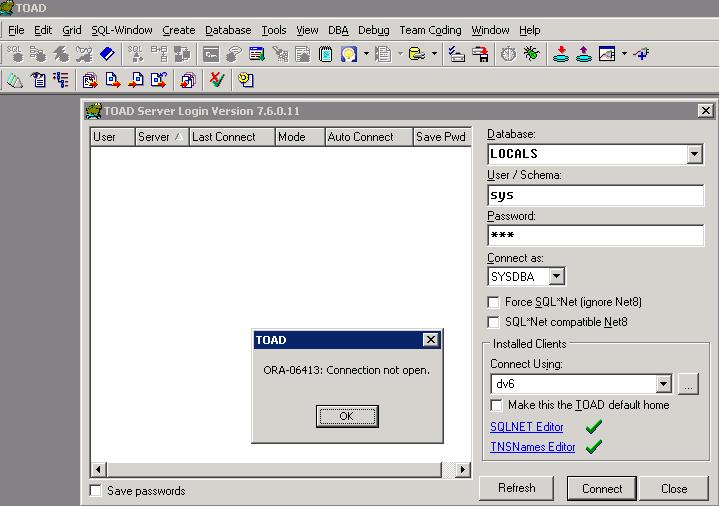
Task: Open the Database menu
Action: (228, 30)
